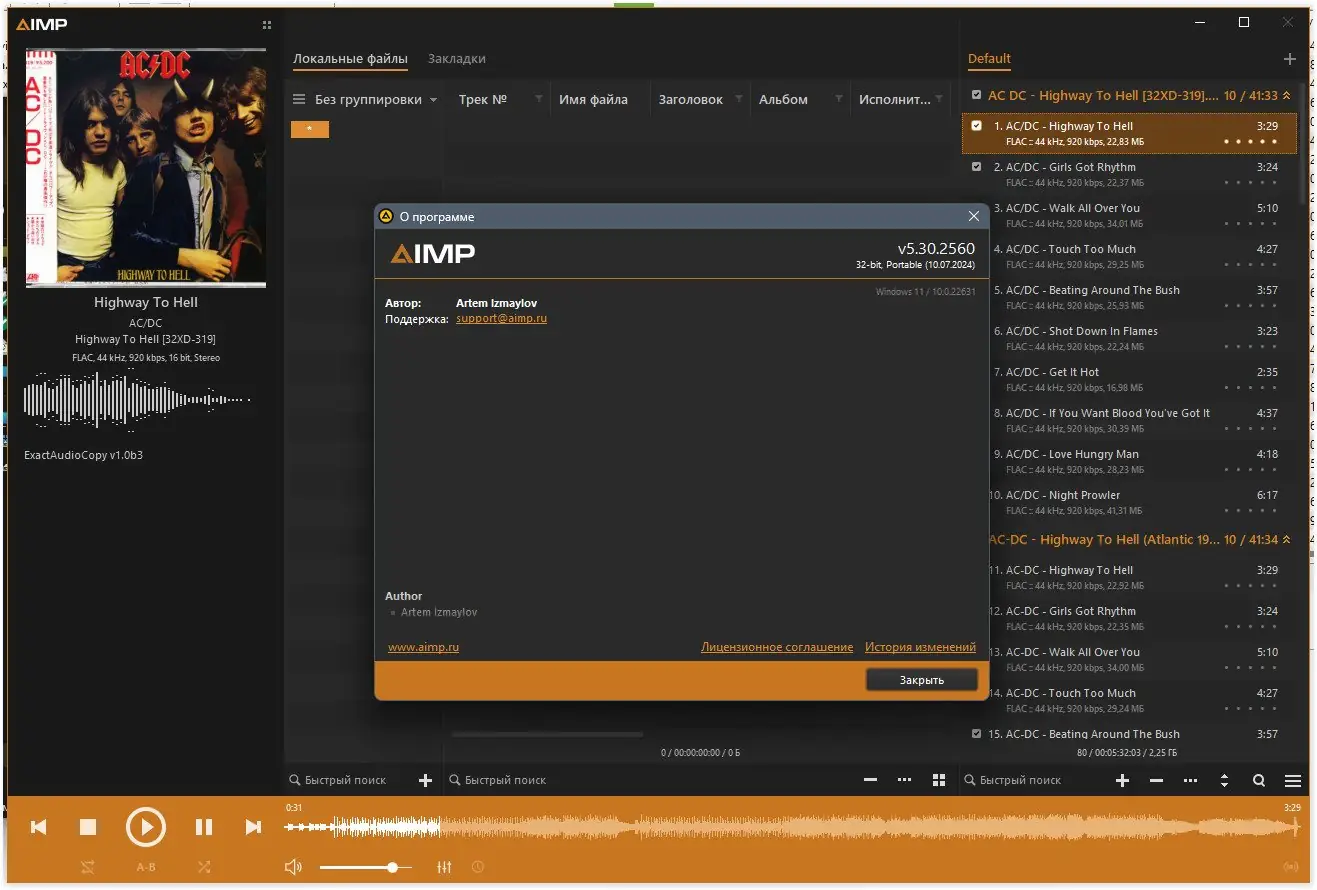The height and width of the screenshot is (890, 1317).
Task: Open the file list more options dots
Action: 905,780
